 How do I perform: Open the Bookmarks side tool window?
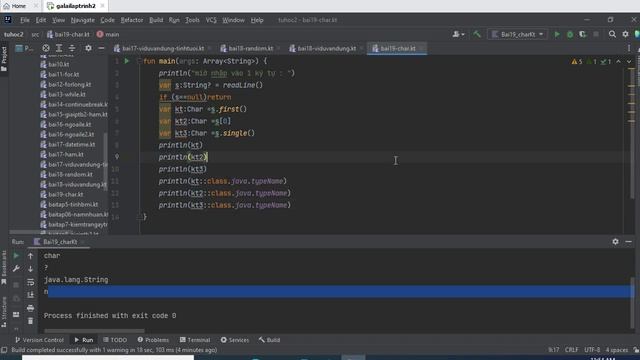[4, 267]
